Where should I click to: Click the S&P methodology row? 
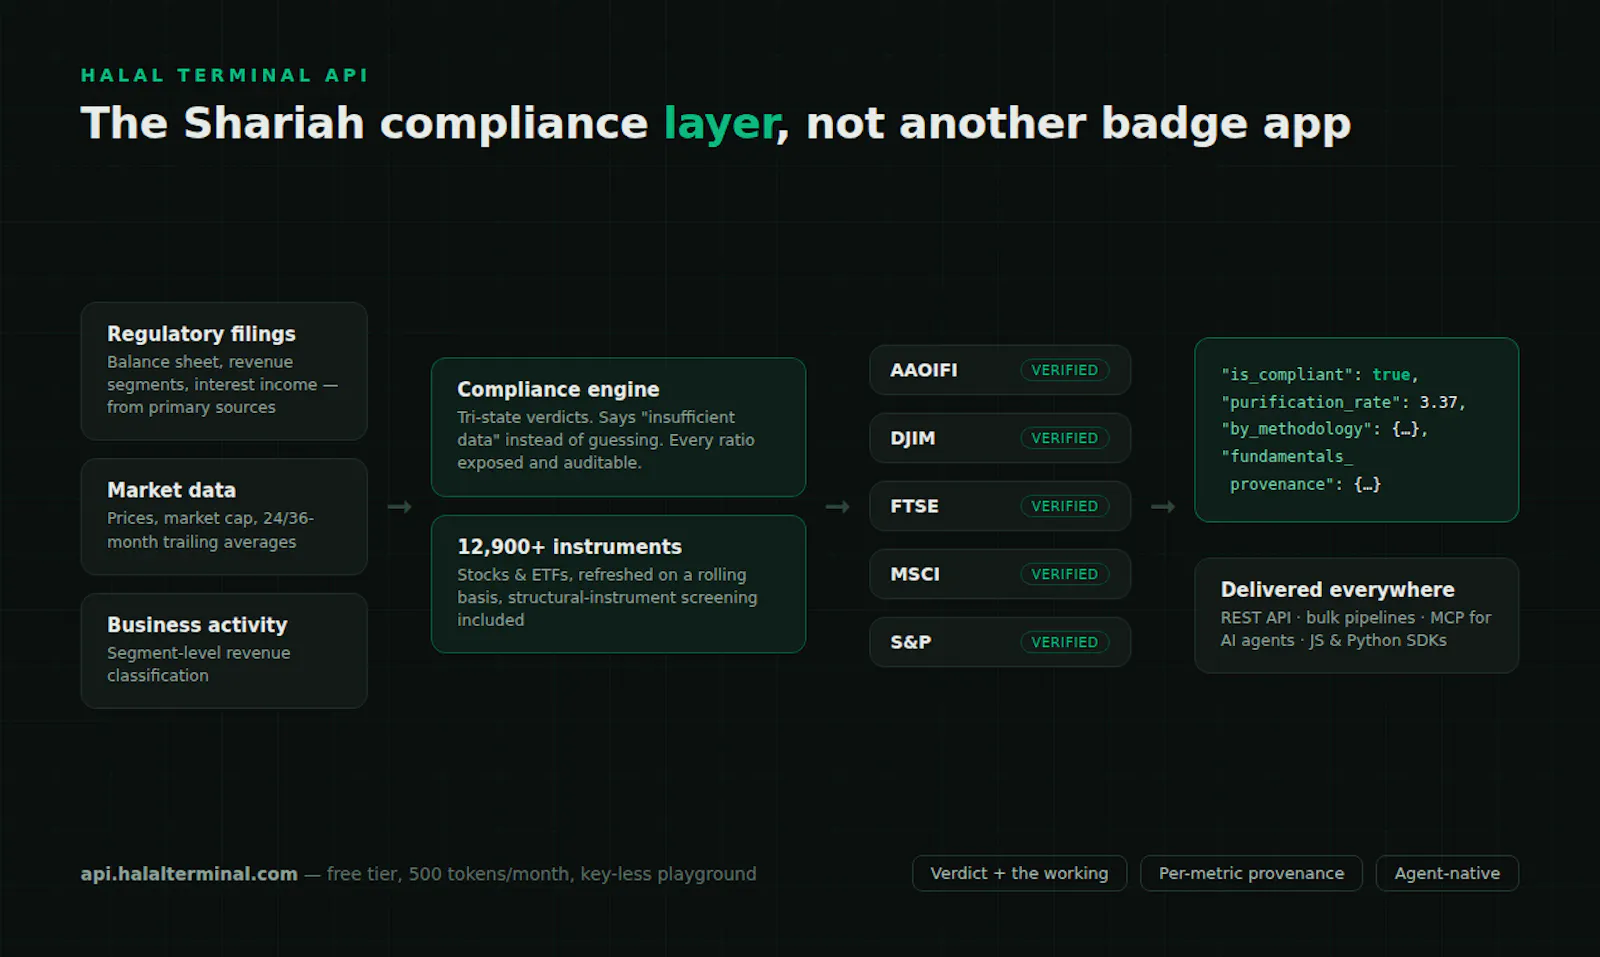1000,642
